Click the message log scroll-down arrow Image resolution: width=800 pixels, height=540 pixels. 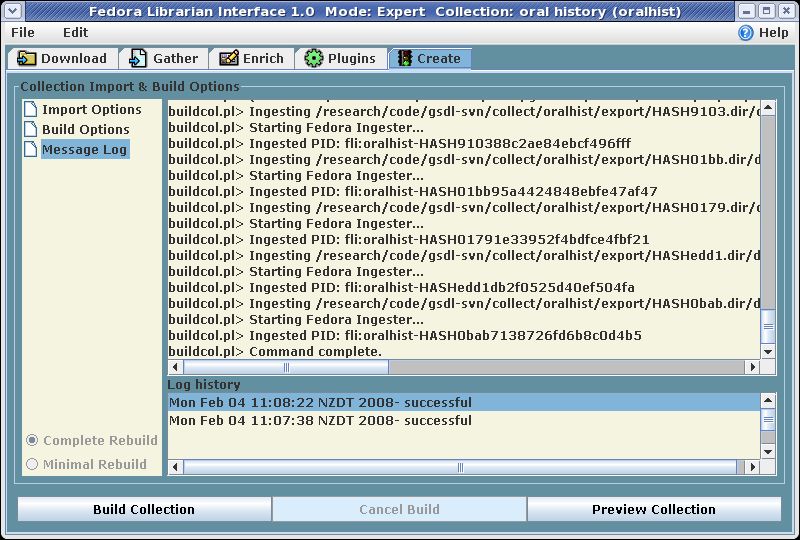coord(768,352)
